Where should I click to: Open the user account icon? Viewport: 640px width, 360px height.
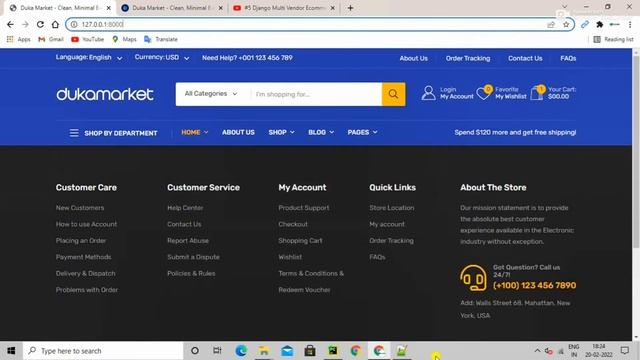[x=428, y=93]
